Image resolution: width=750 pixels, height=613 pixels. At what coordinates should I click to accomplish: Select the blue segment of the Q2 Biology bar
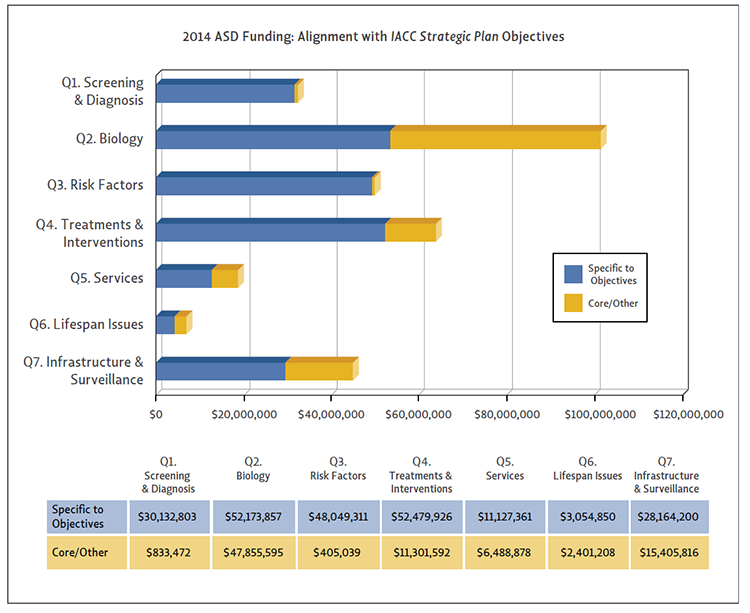[x=272, y=139]
